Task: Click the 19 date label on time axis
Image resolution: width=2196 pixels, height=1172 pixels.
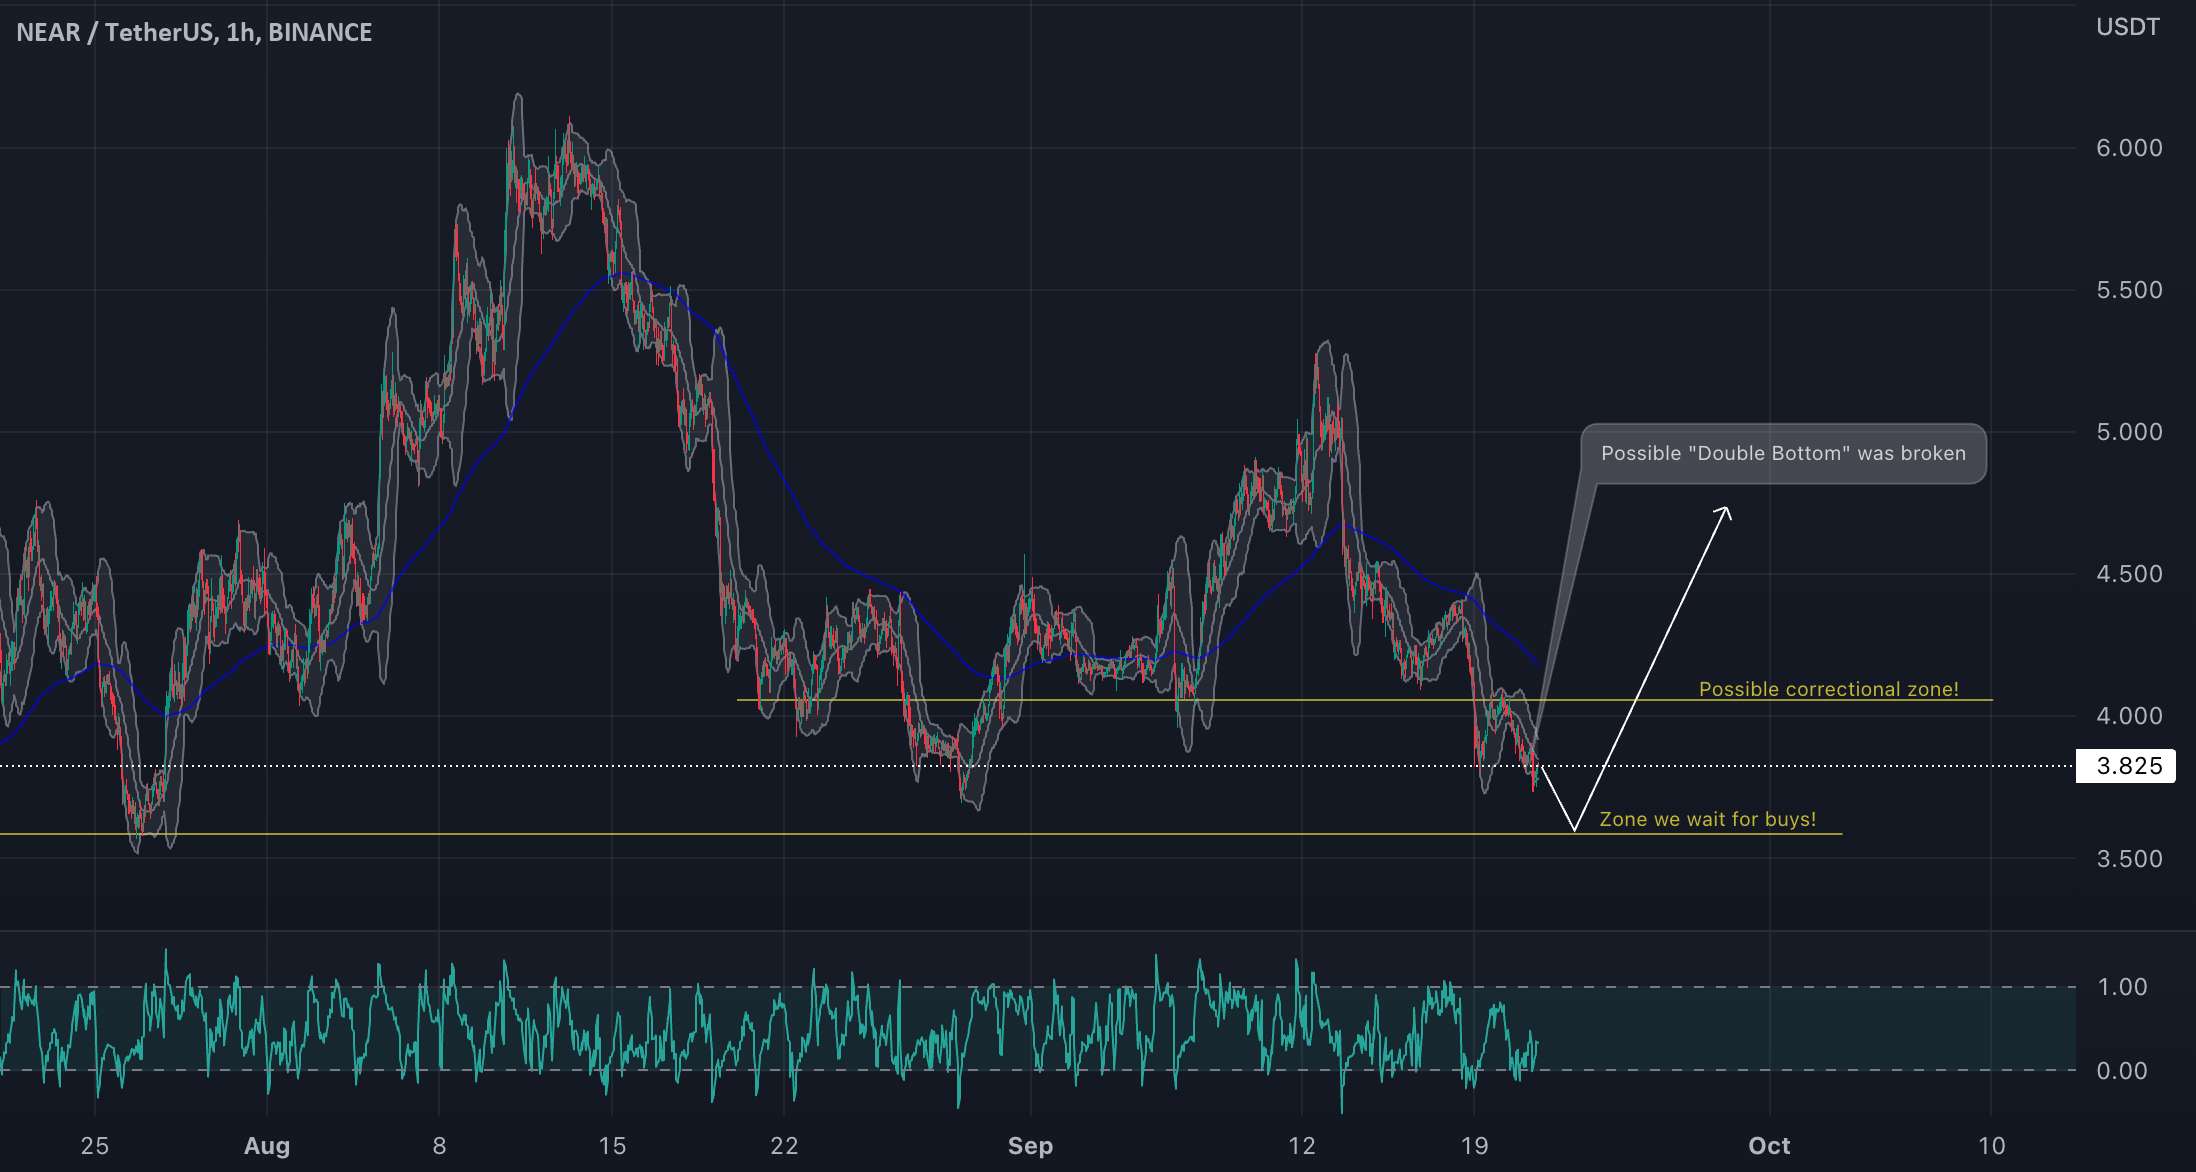Action: (x=1474, y=1146)
